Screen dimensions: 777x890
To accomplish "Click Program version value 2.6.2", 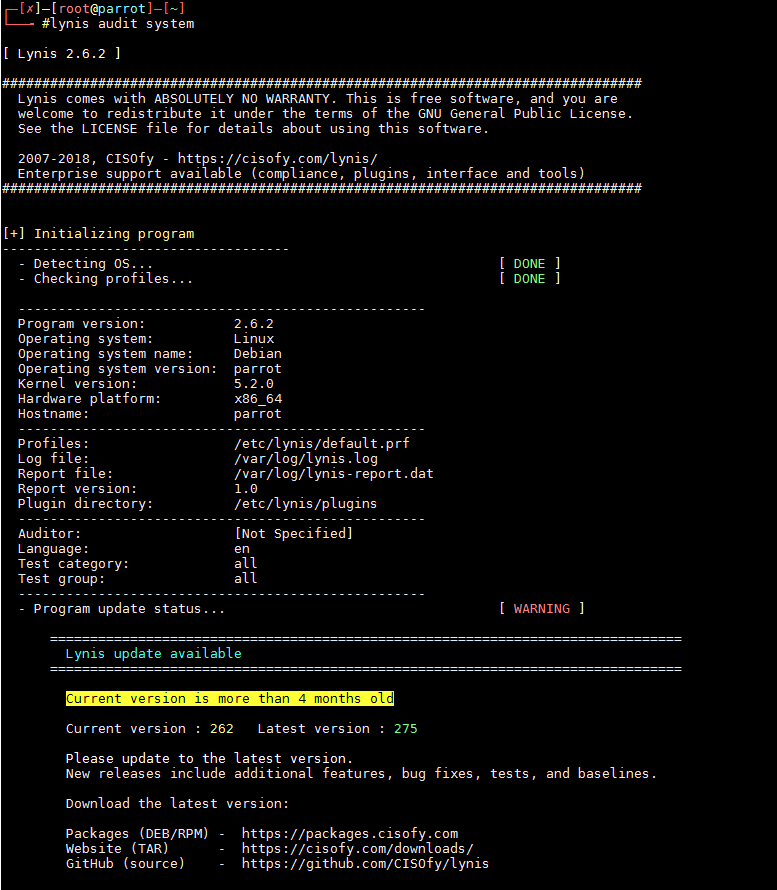I will [x=254, y=324].
